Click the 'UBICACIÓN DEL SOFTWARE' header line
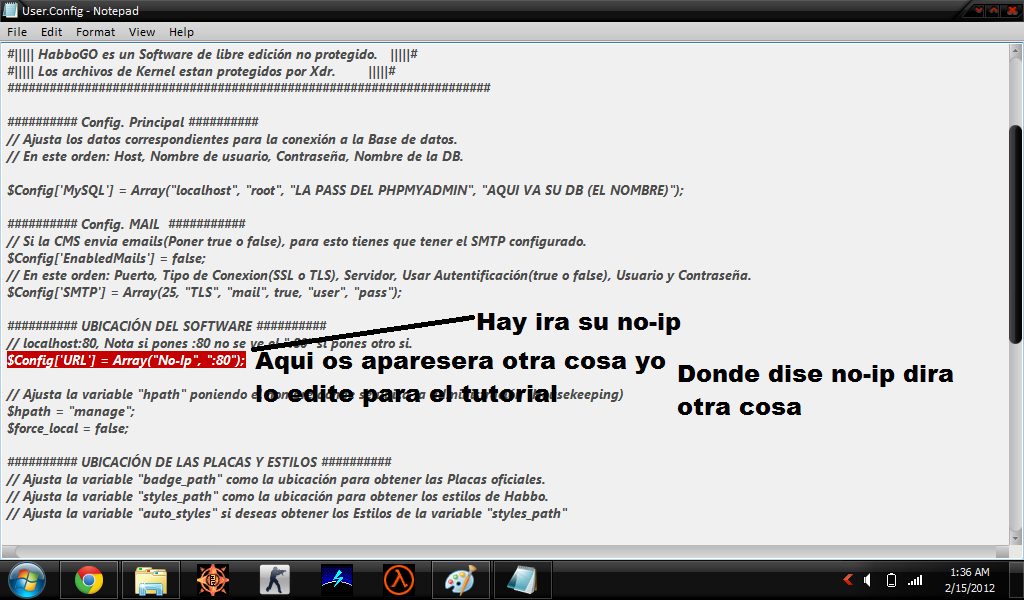Viewport: 1024px width, 600px height. pos(167,326)
